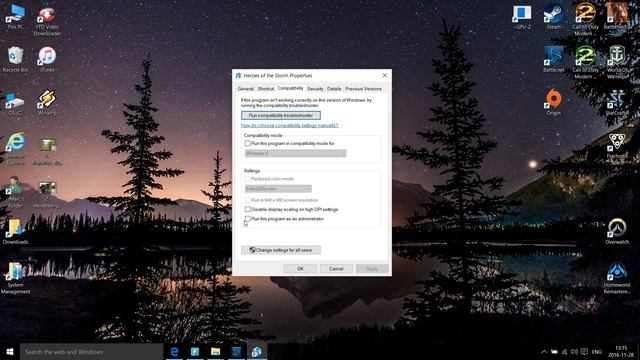The image size is (640, 360).
Task: Open 'How do I choose compatibility settings manually' link
Action: pos(289,125)
